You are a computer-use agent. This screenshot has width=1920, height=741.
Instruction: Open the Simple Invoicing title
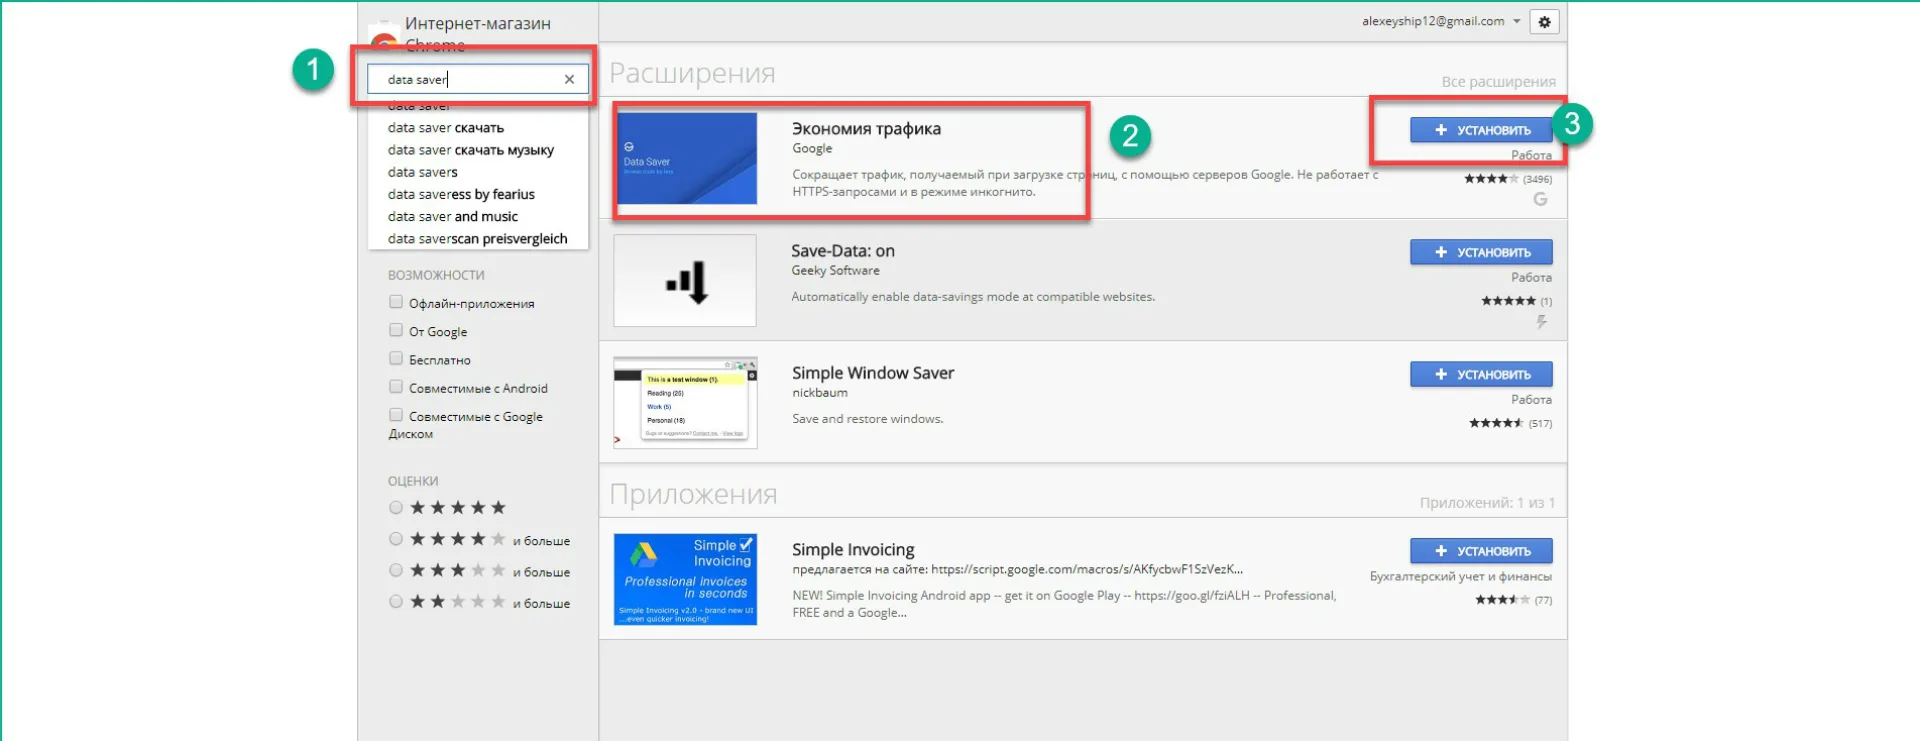(853, 550)
